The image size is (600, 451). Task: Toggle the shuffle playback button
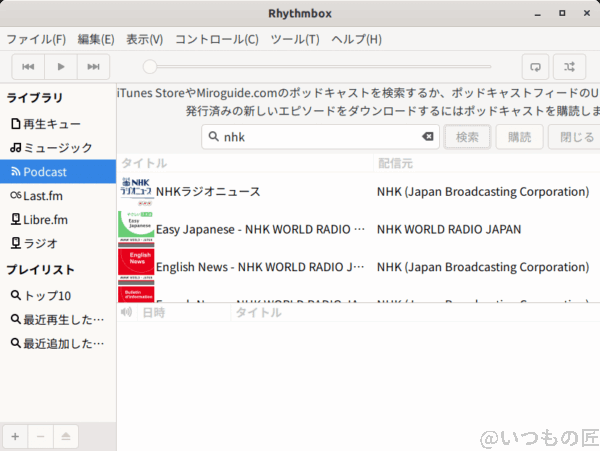569,67
